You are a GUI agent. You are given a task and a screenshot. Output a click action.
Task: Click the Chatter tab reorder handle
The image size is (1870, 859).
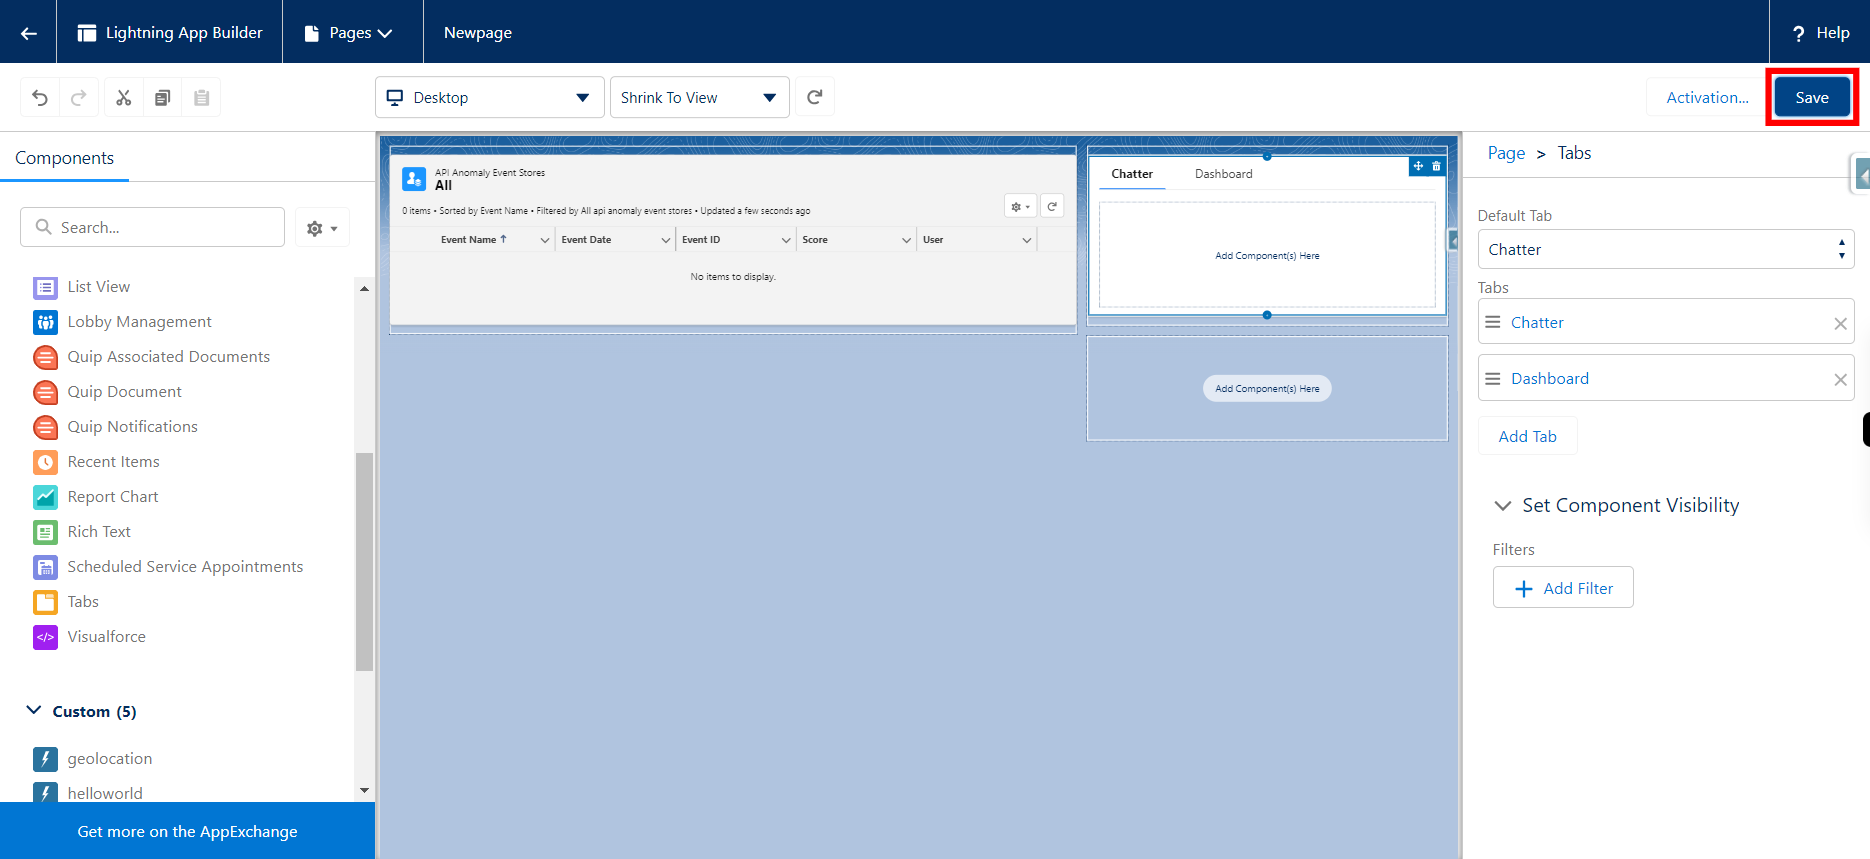pyautogui.click(x=1493, y=322)
